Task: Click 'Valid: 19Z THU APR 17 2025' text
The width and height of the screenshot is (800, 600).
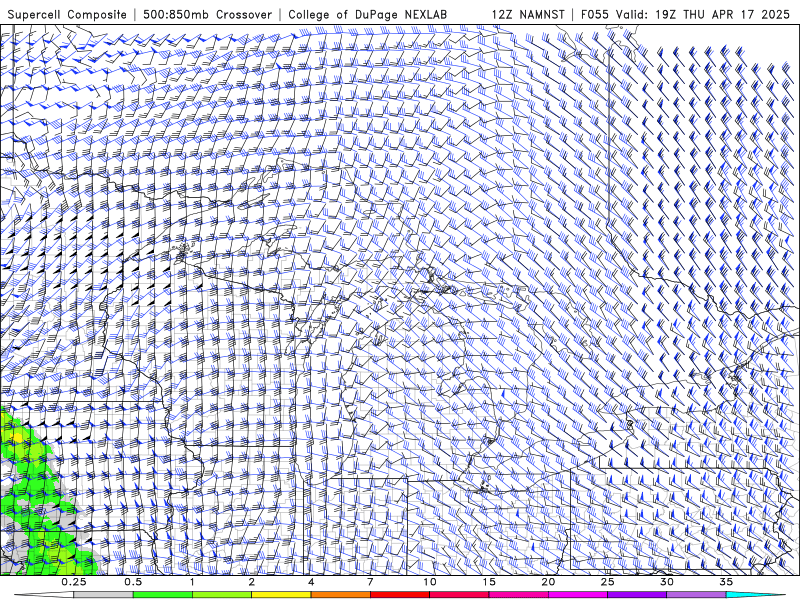Action: pyautogui.click(x=703, y=15)
